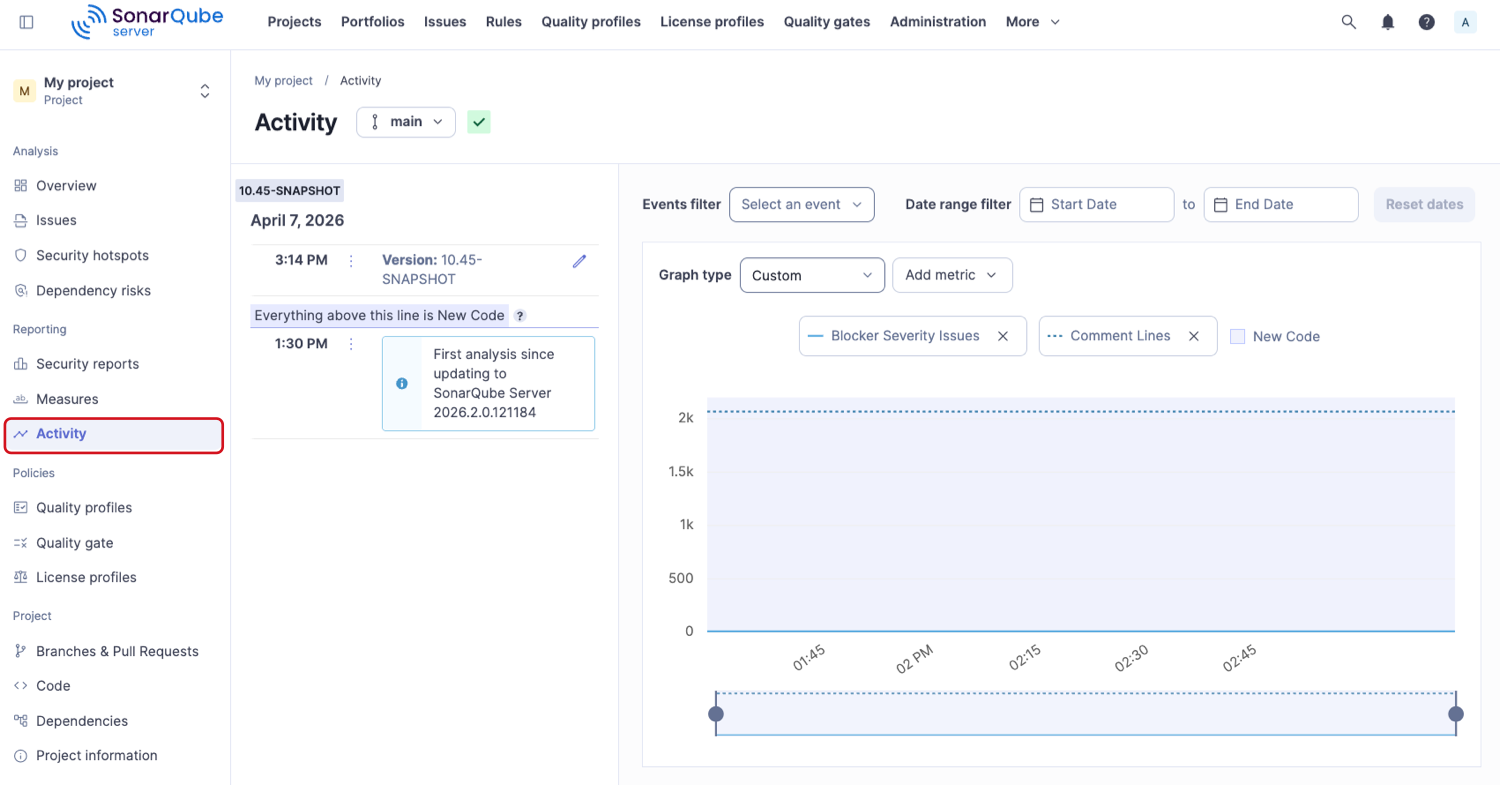1500x785 pixels.
Task: Open the main branch dropdown
Action: pyautogui.click(x=406, y=122)
